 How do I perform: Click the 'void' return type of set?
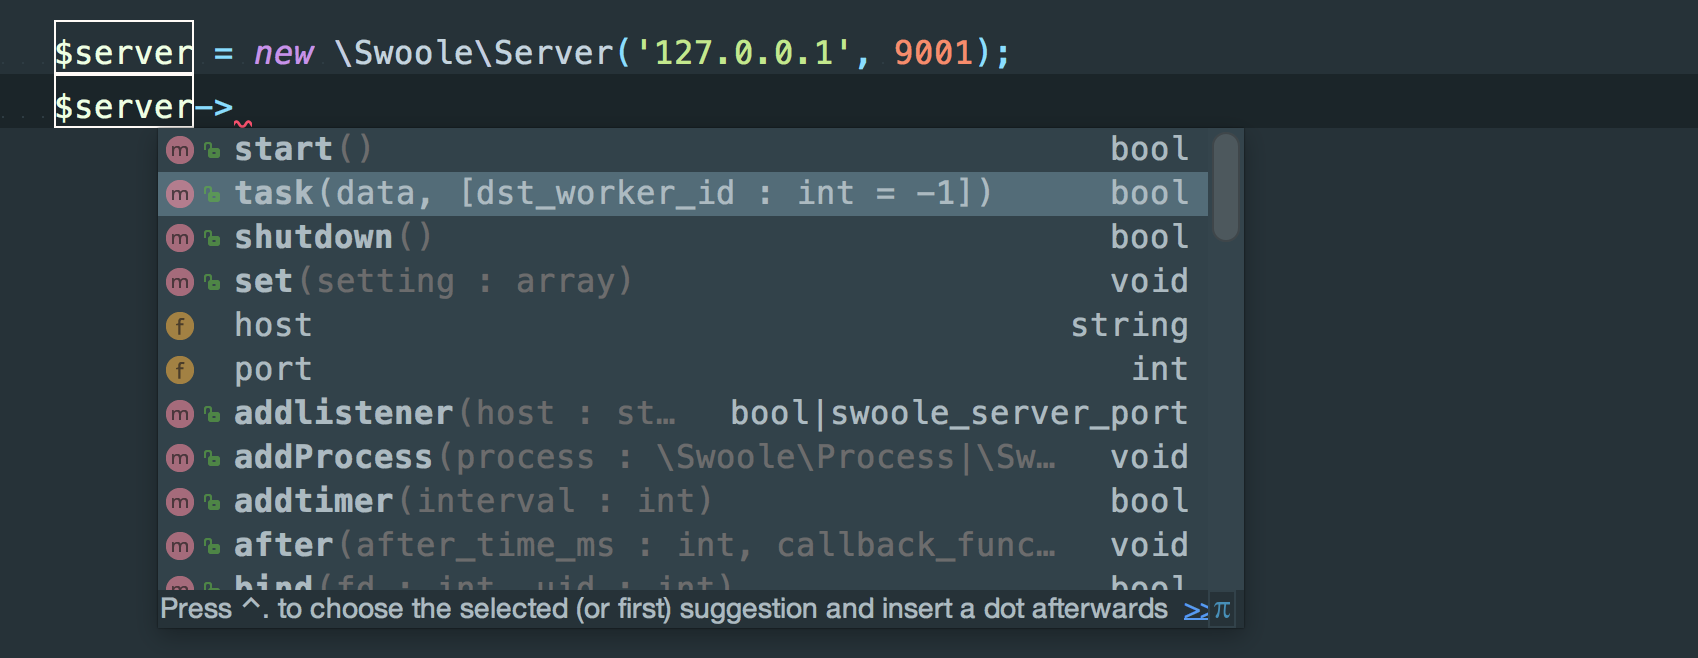click(1149, 282)
